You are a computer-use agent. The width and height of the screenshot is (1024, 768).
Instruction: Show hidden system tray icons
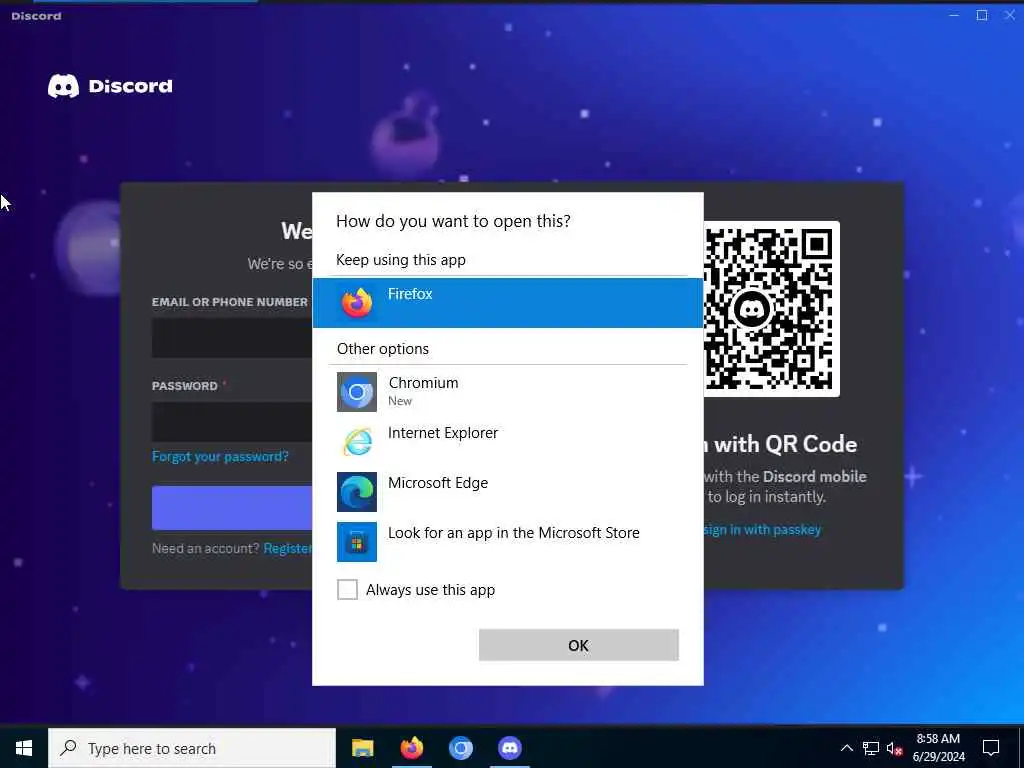point(846,748)
